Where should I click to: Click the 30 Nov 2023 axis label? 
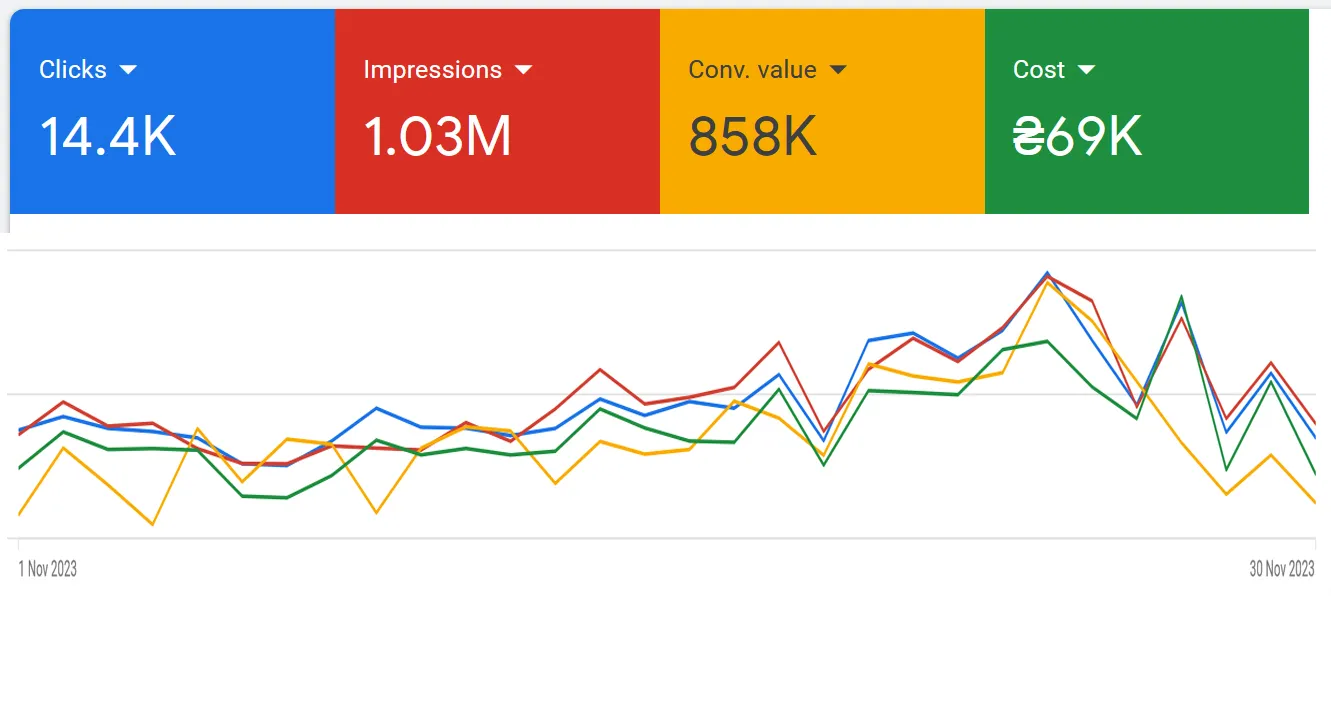coord(1281,569)
